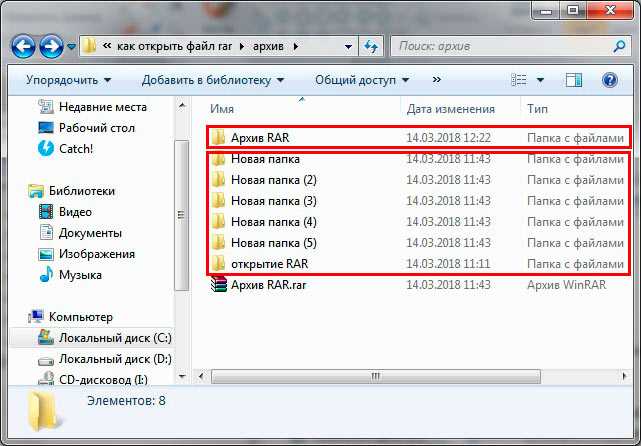Click date "14.03.2018 11:11"
Image resolution: width=641 pixels, height=446 pixels.
(x=448, y=264)
